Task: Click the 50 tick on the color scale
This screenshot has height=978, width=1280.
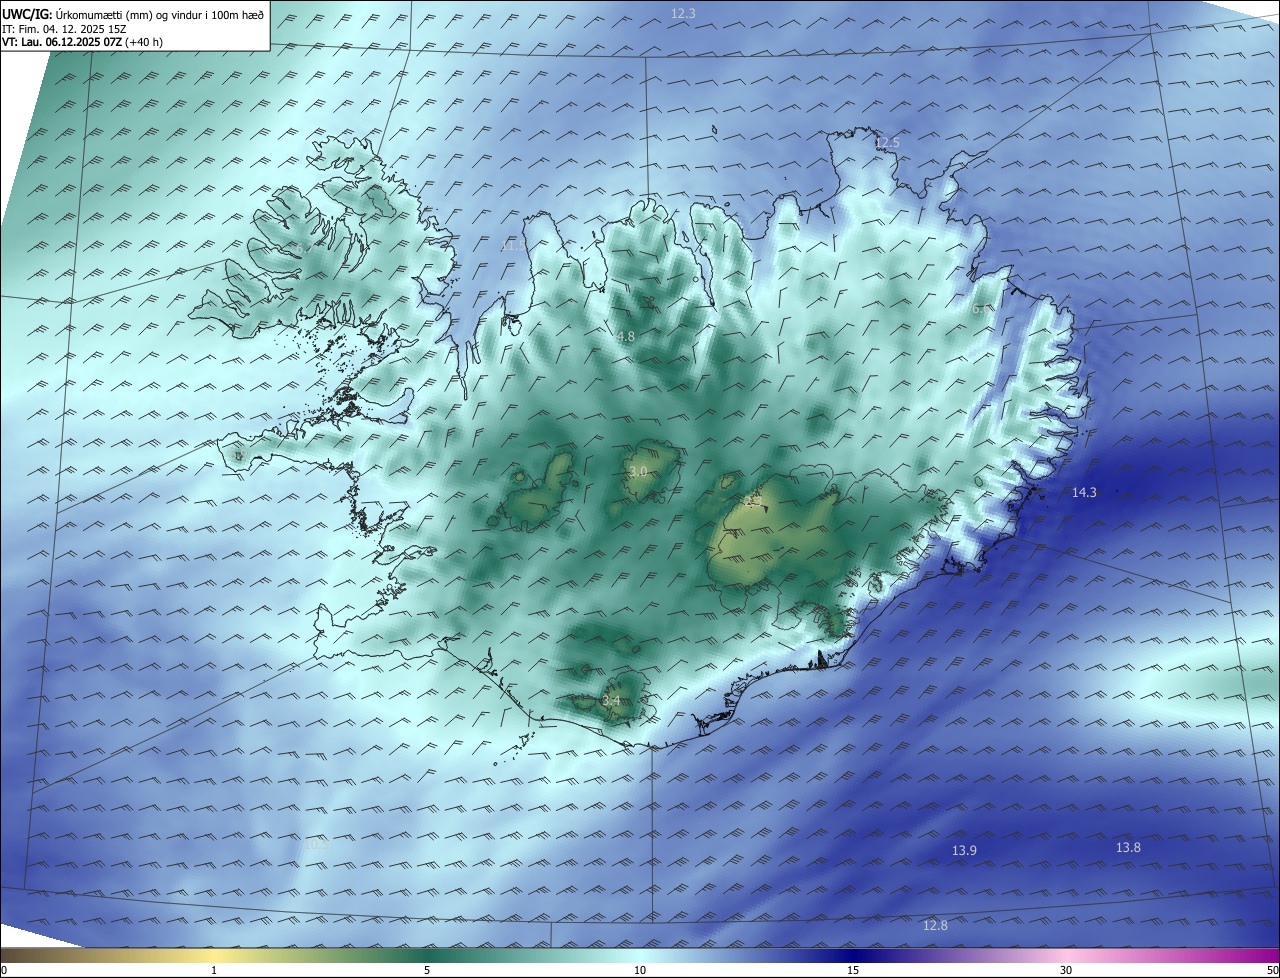Action: [1271, 970]
